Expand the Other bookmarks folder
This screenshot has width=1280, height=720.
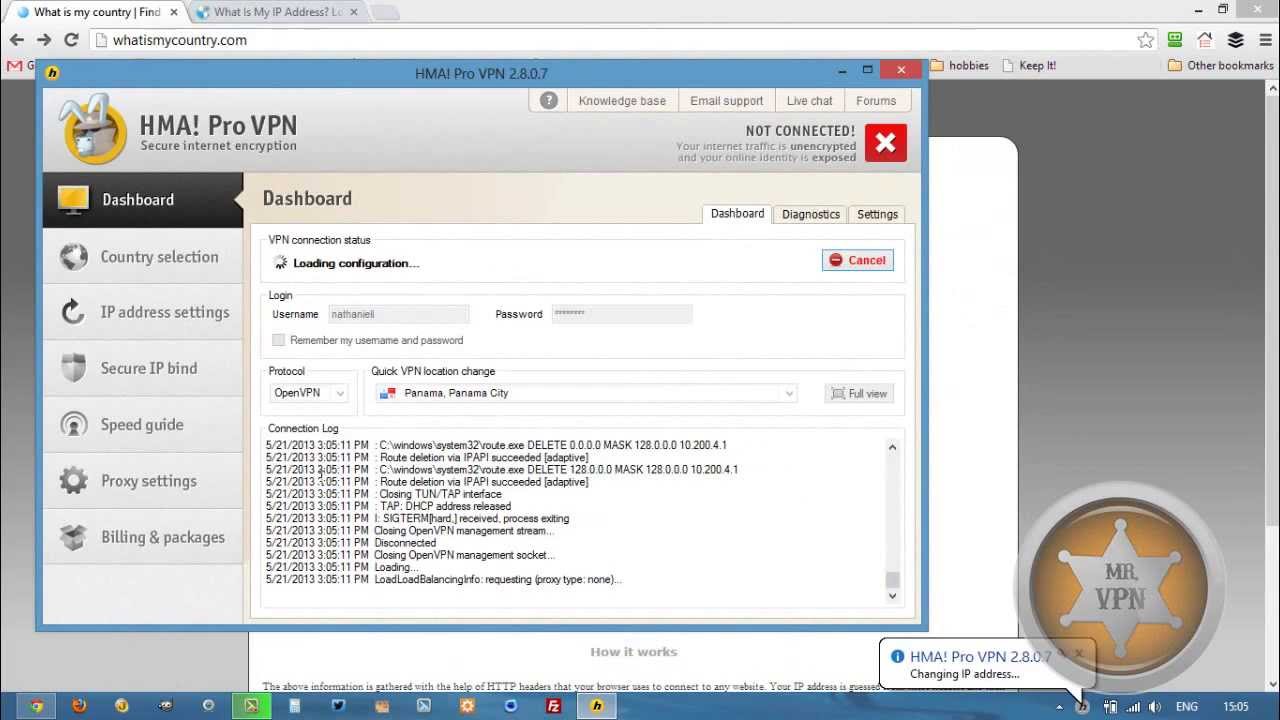point(1221,65)
